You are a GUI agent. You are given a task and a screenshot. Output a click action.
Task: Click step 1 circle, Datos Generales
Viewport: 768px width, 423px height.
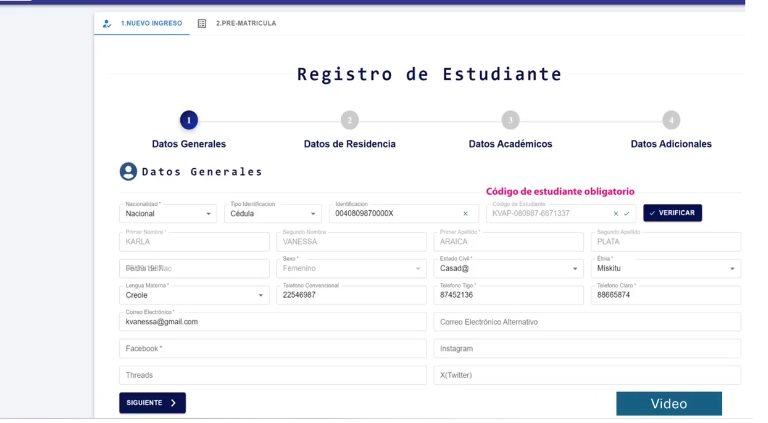coord(189,120)
